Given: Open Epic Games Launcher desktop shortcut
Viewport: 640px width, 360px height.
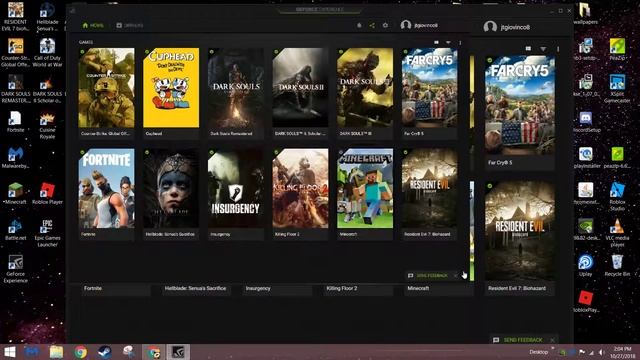Looking at the screenshot, I should click(x=47, y=233).
